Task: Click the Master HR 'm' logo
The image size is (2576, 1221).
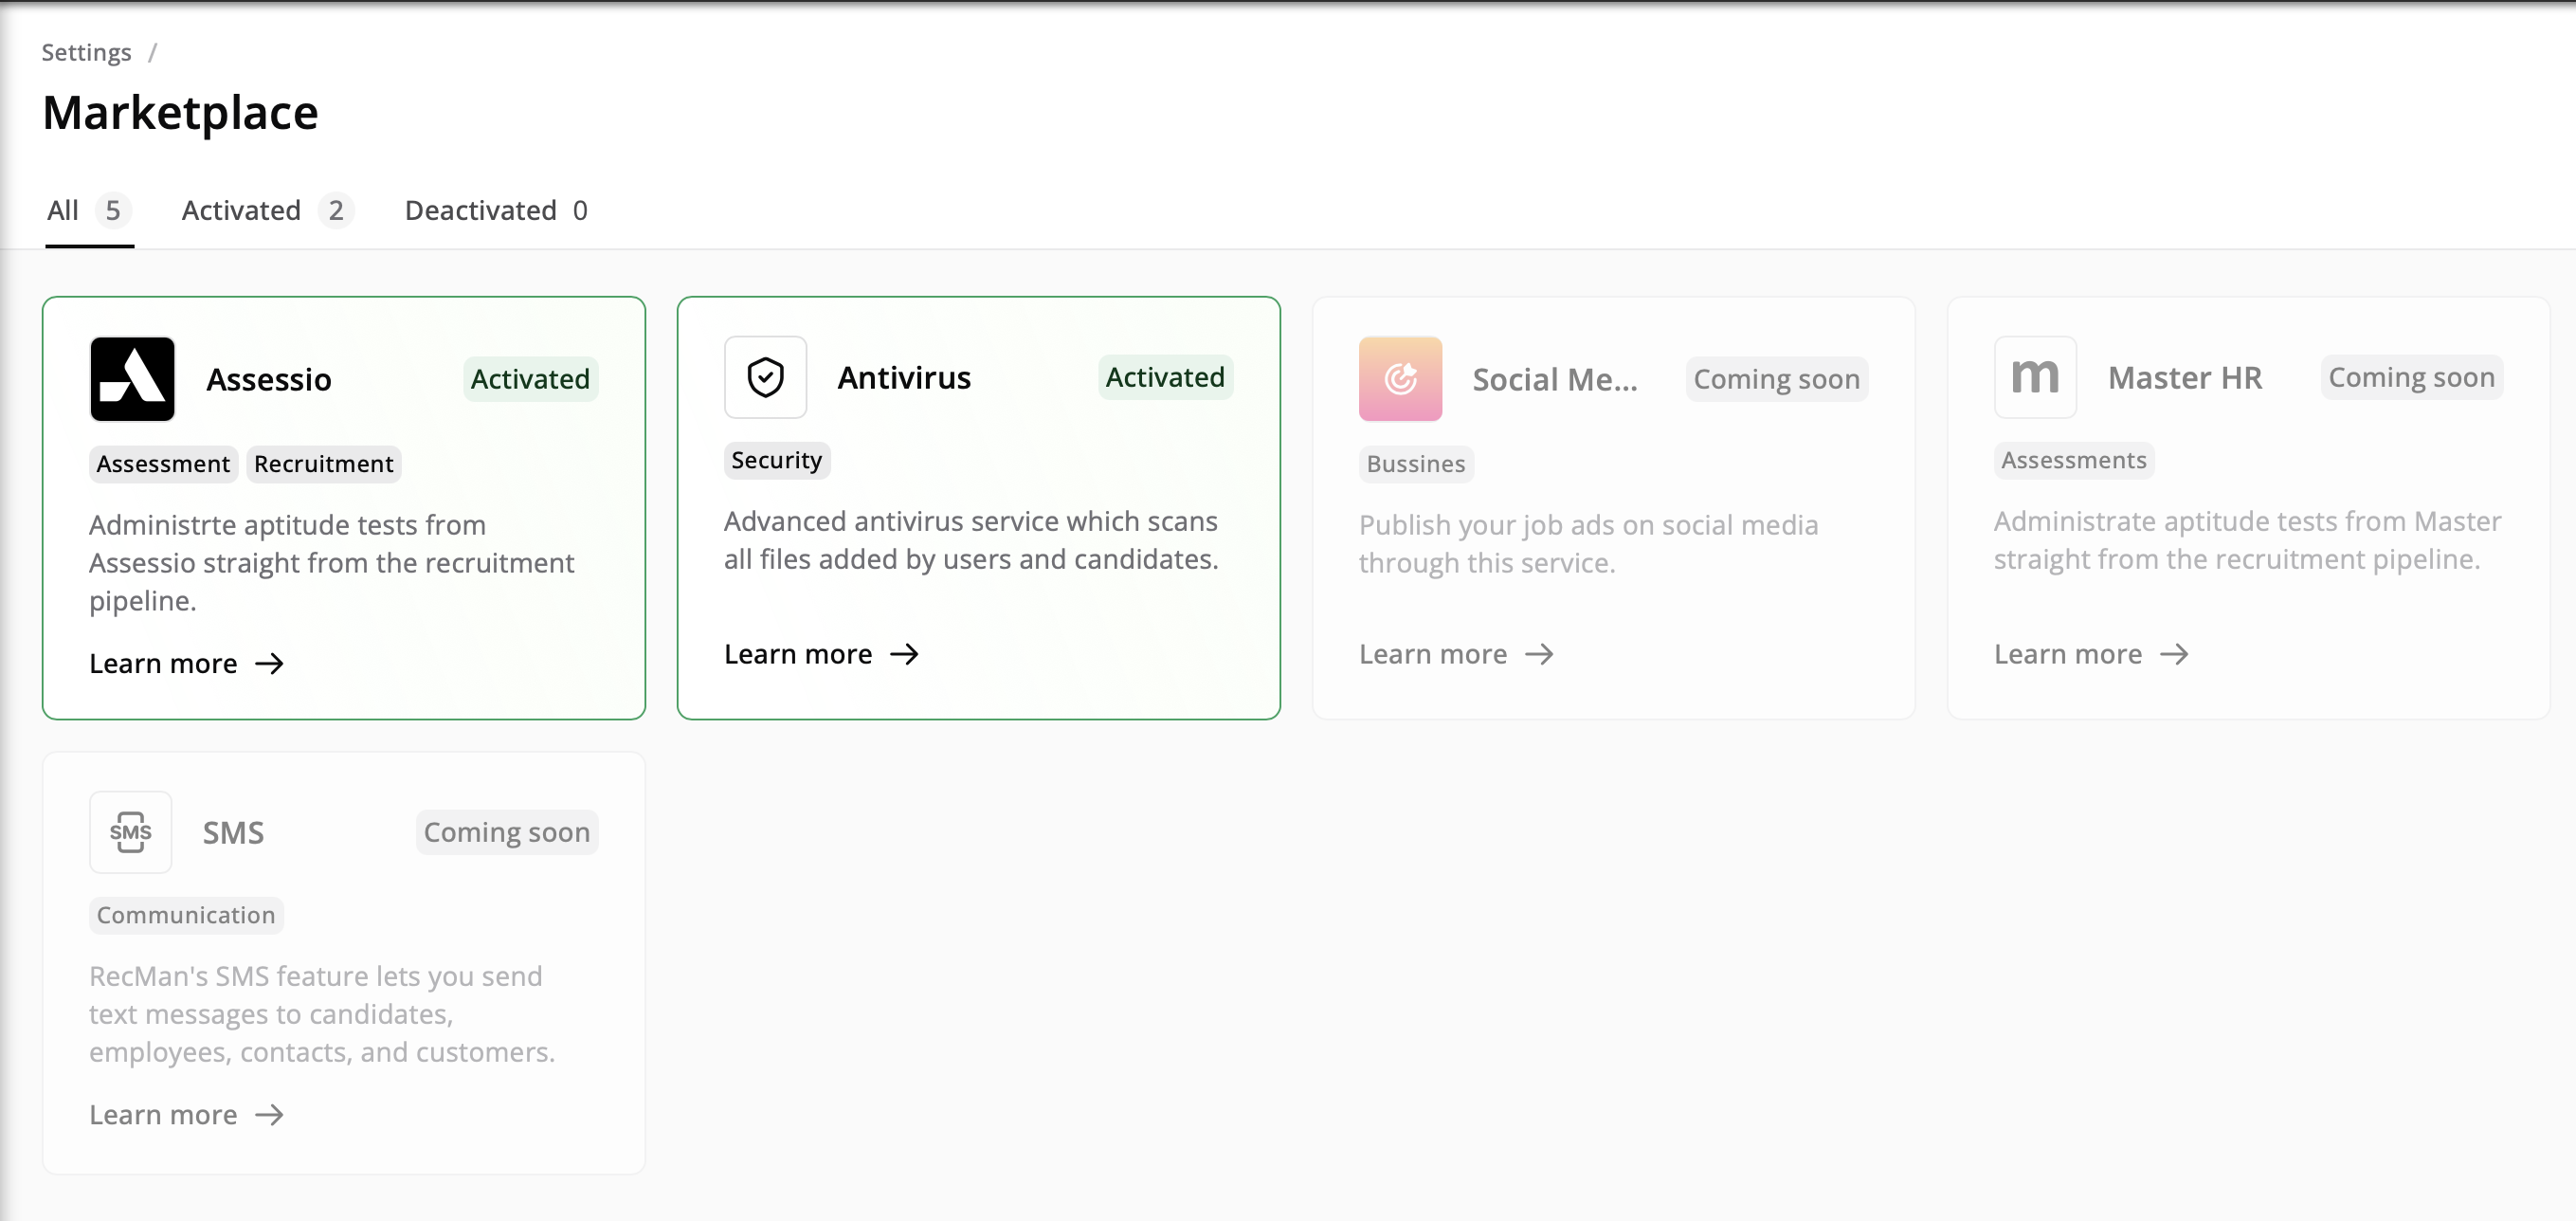Action: pyautogui.click(x=2034, y=377)
